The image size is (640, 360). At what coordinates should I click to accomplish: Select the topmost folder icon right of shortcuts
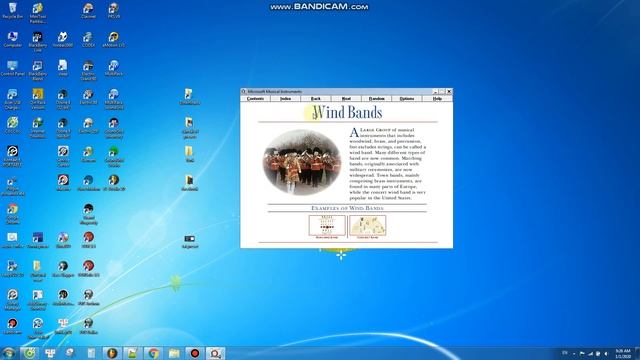189,97
